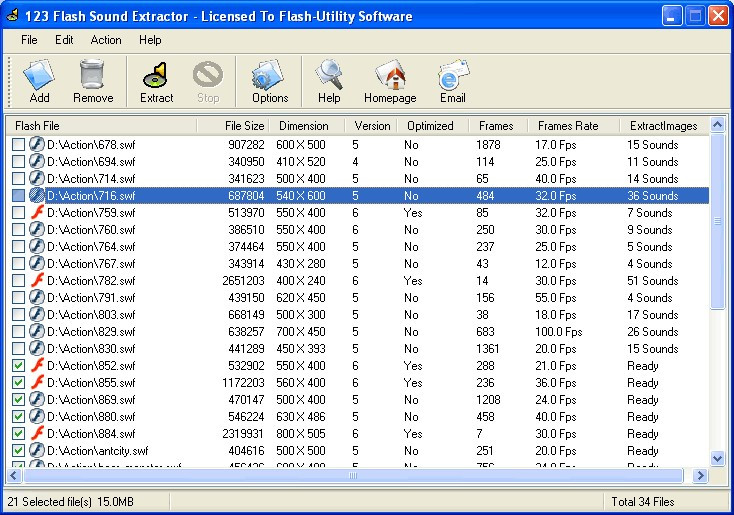Open the Homepage house icon

click(x=389, y=74)
